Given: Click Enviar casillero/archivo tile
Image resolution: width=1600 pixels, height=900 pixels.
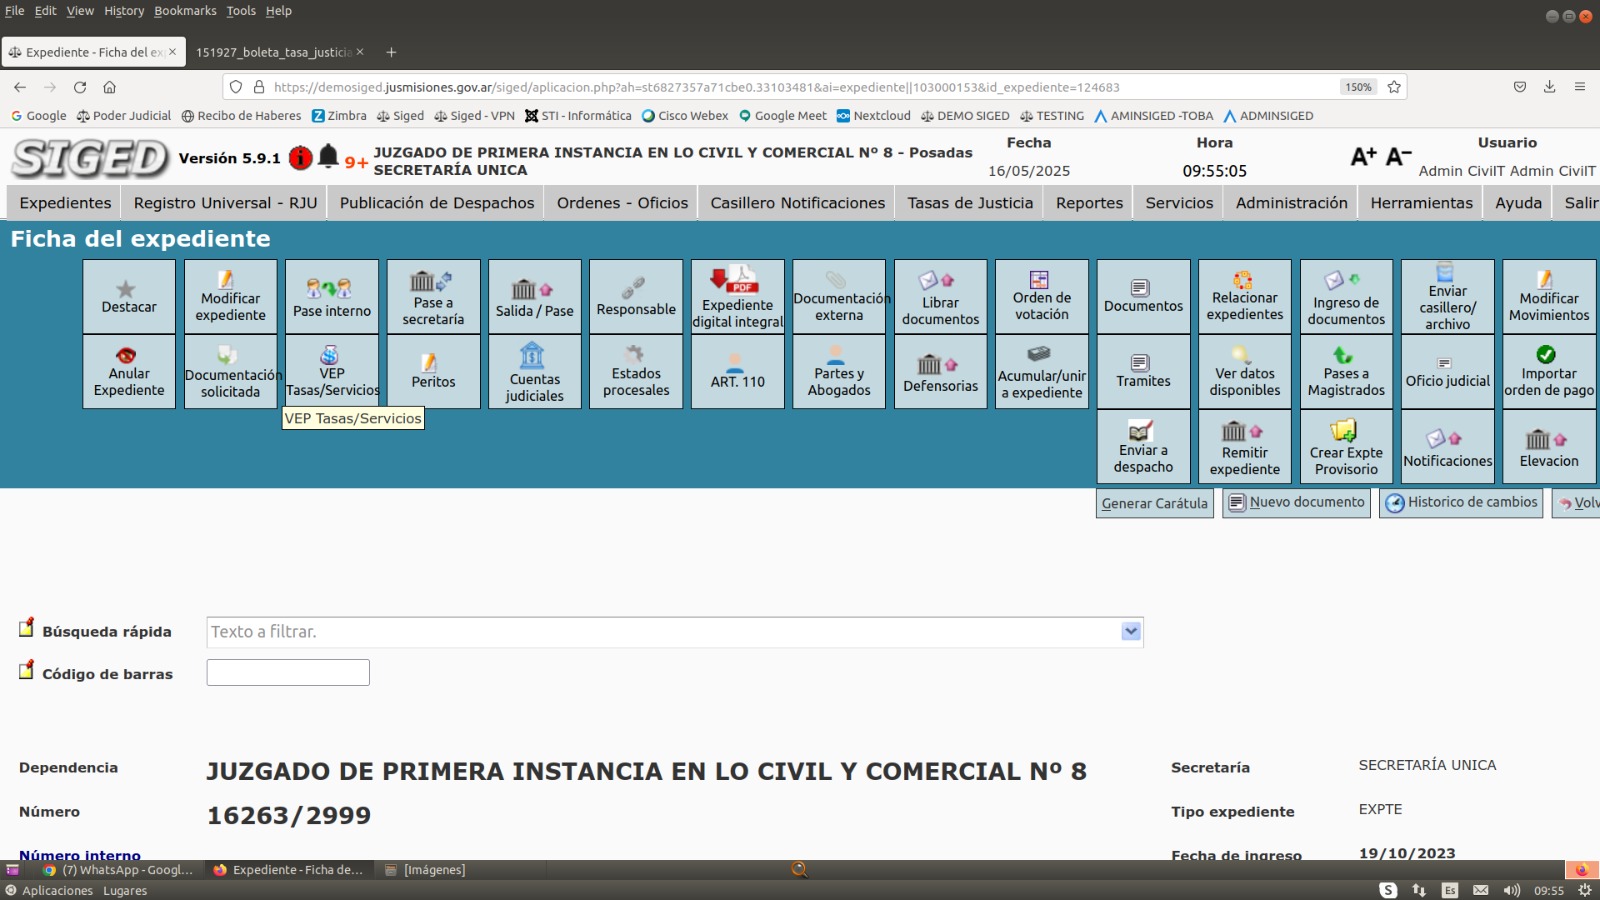Looking at the screenshot, I should (x=1448, y=297).
